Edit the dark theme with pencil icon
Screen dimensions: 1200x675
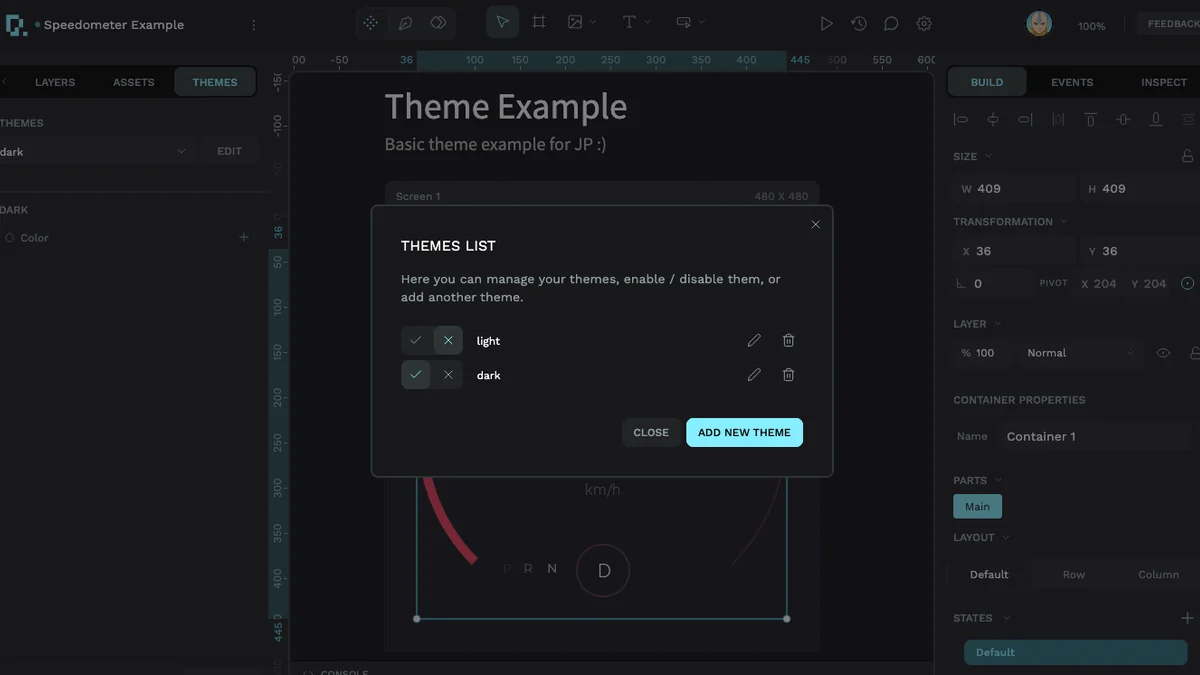754,375
